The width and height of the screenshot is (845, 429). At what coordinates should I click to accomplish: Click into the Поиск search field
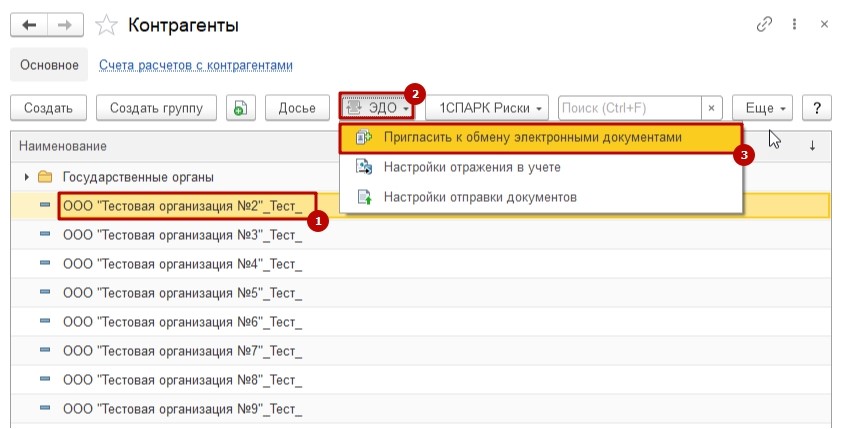(x=628, y=108)
